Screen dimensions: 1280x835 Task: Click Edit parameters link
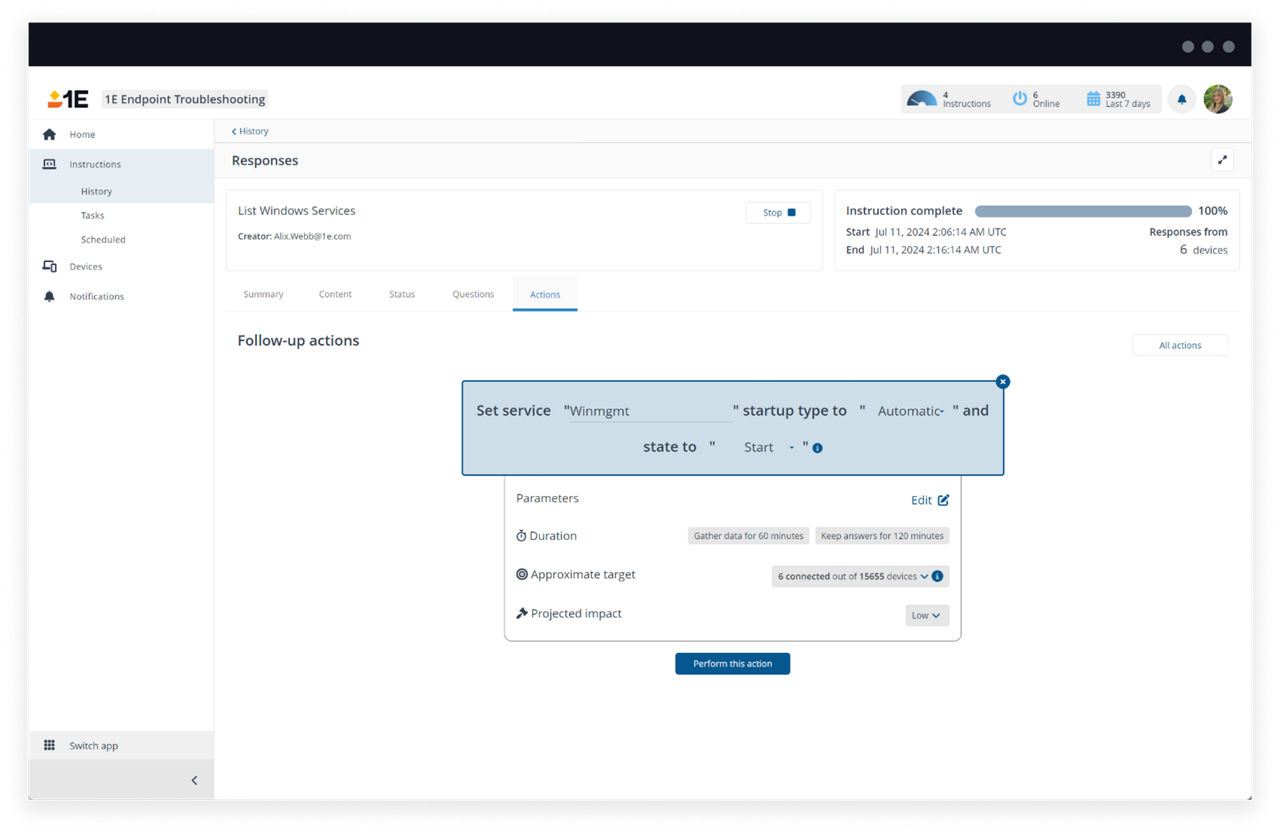click(930, 500)
